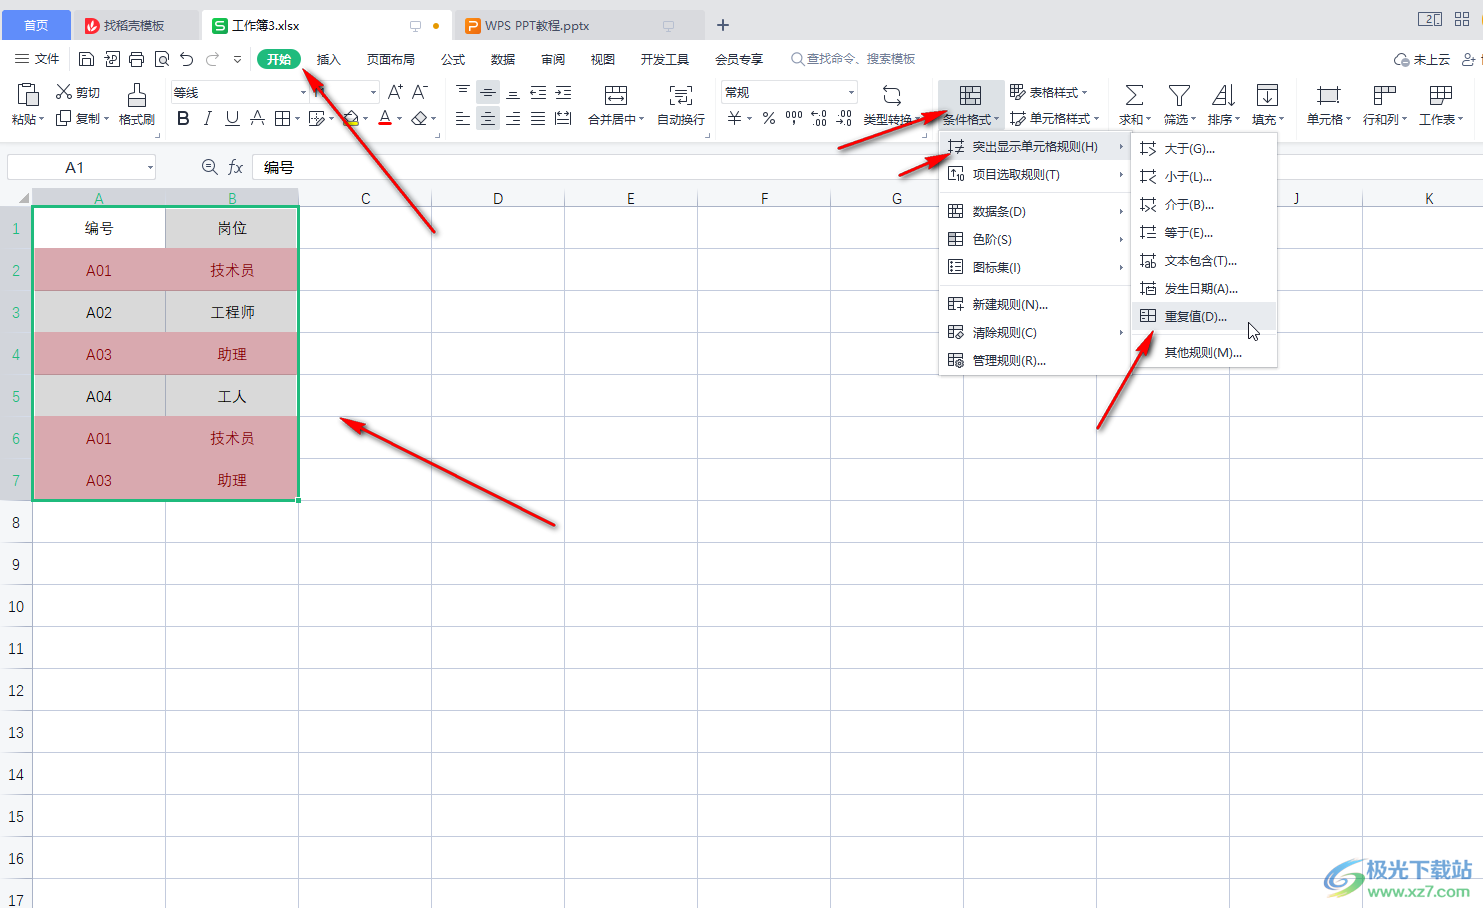Switch to the Formulas (公式) tab

(453, 59)
